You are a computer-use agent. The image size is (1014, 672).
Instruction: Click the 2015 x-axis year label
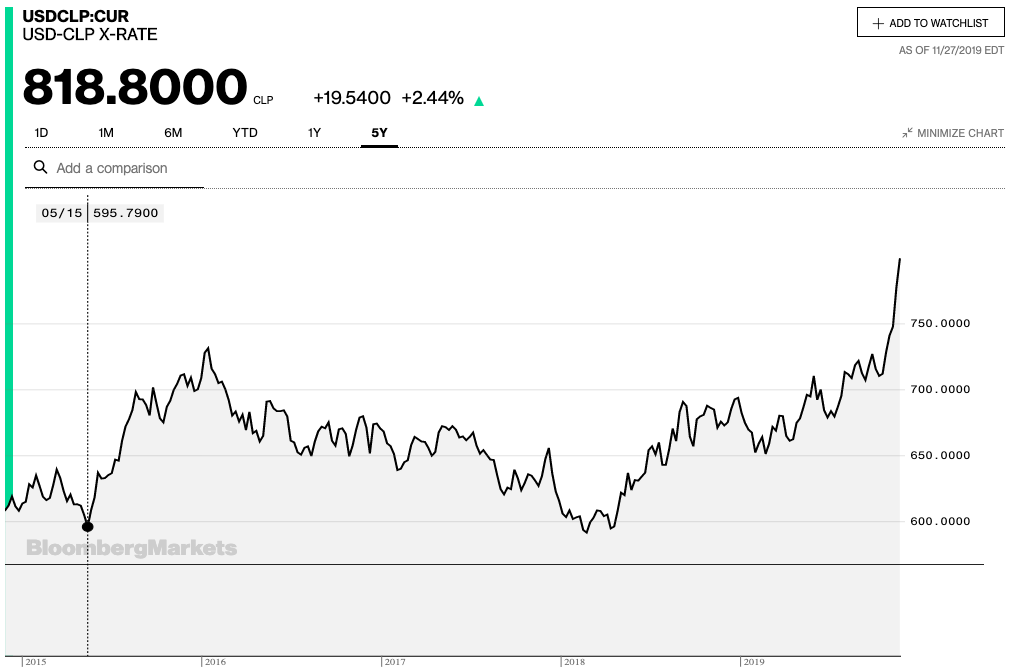36,662
